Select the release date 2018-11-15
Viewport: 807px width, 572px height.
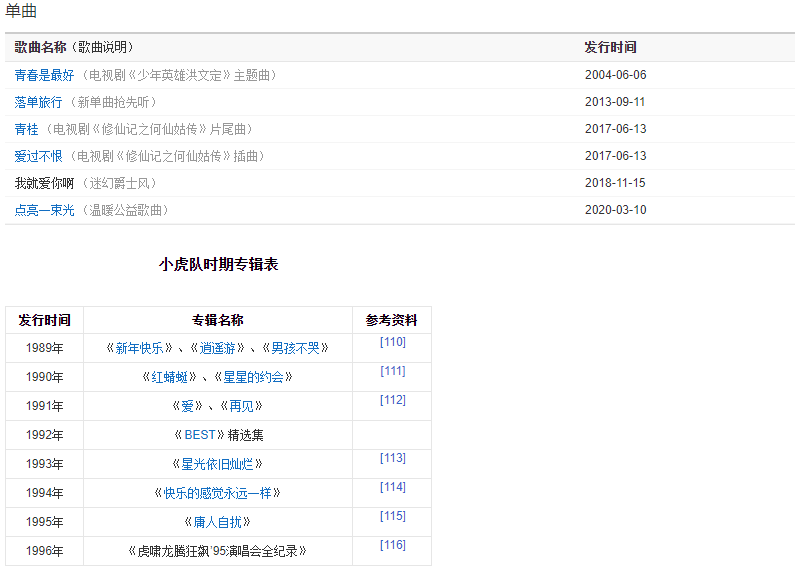pos(615,183)
